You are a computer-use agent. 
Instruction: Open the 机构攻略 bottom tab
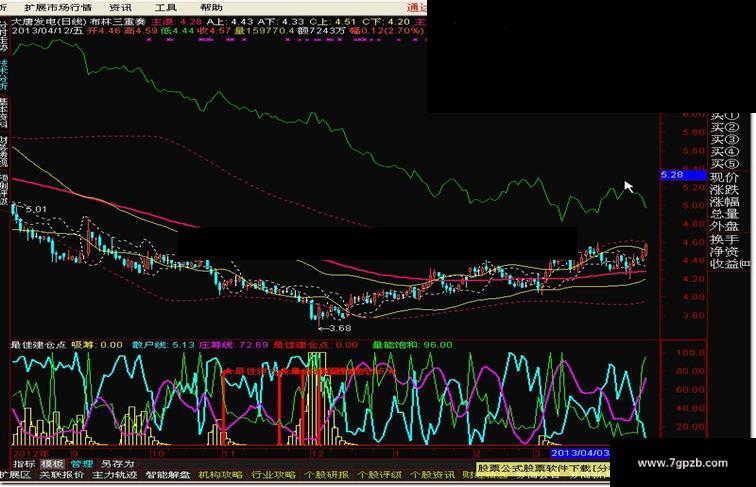pyautogui.click(x=221, y=475)
